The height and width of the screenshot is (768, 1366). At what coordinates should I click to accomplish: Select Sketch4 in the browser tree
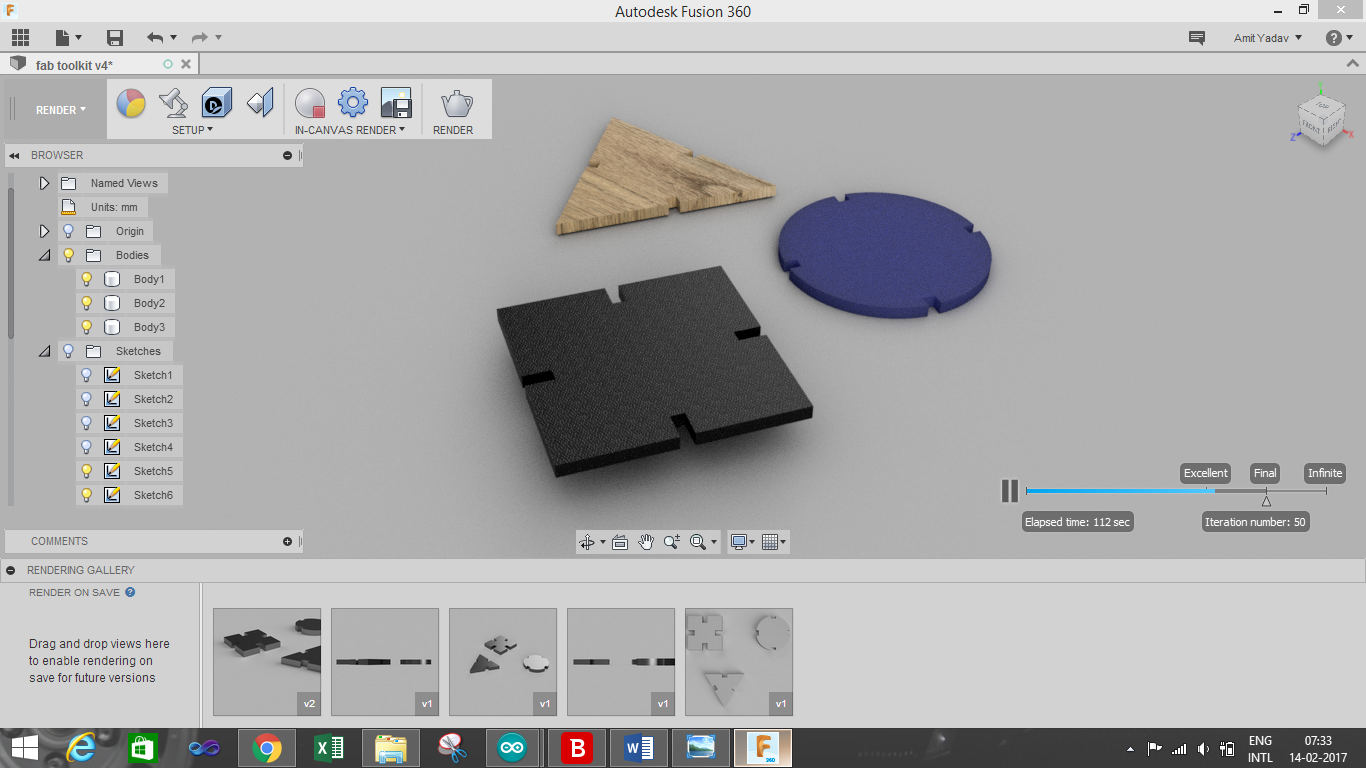point(152,447)
